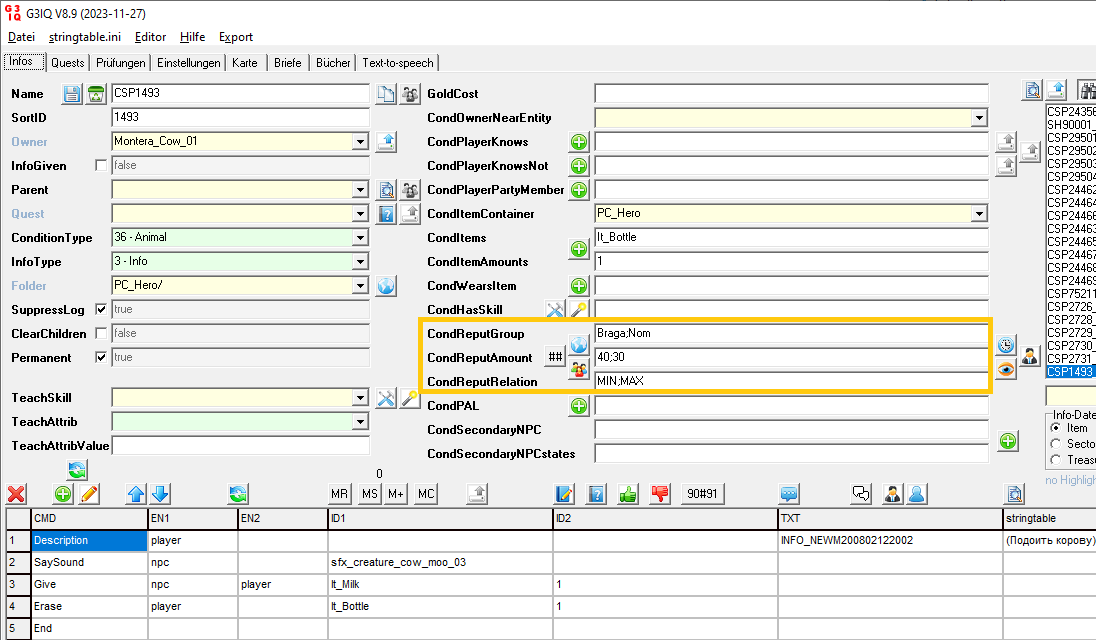Open the Owner dropdown showing Montera_Cow_01
The height and width of the screenshot is (640, 1096).
click(360, 142)
